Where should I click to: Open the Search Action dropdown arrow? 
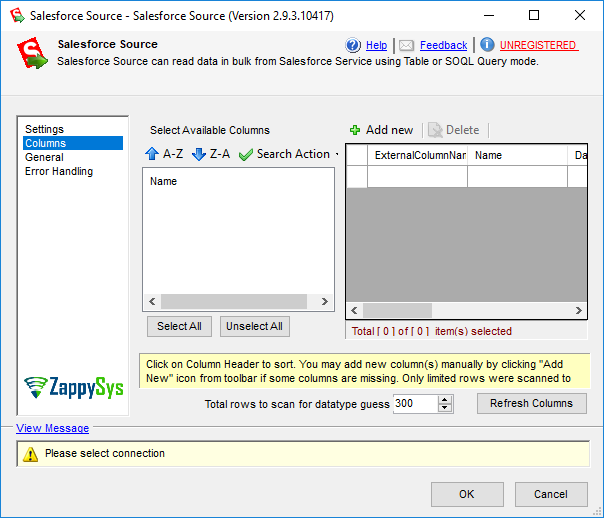(337, 154)
